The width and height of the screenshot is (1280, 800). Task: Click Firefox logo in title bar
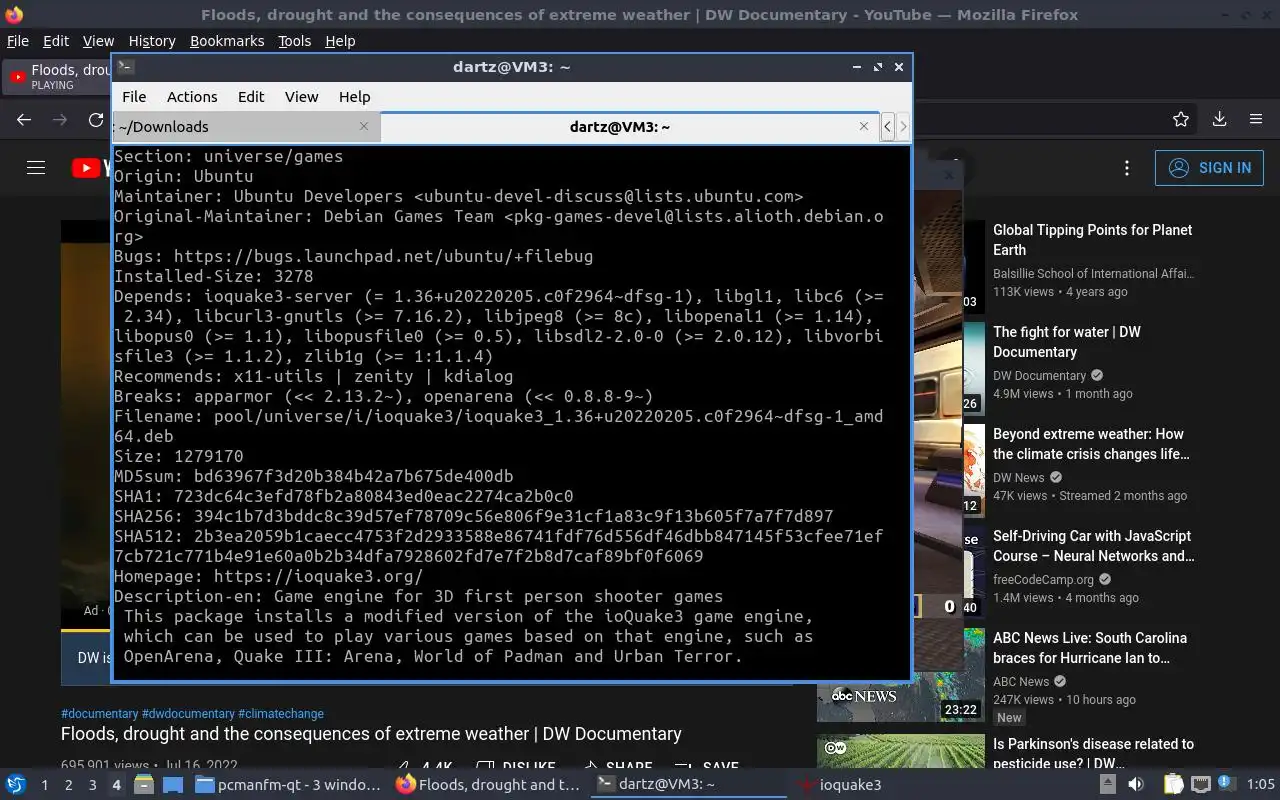point(14,15)
